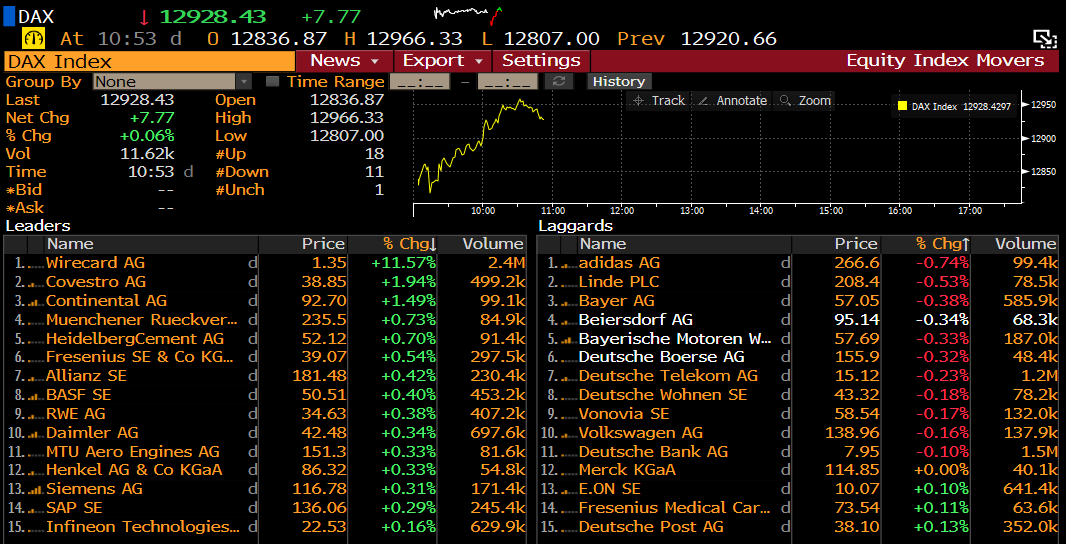1066x544 pixels.
Task: Select Fresenius Medical Car row name
Action: [676, 508]
